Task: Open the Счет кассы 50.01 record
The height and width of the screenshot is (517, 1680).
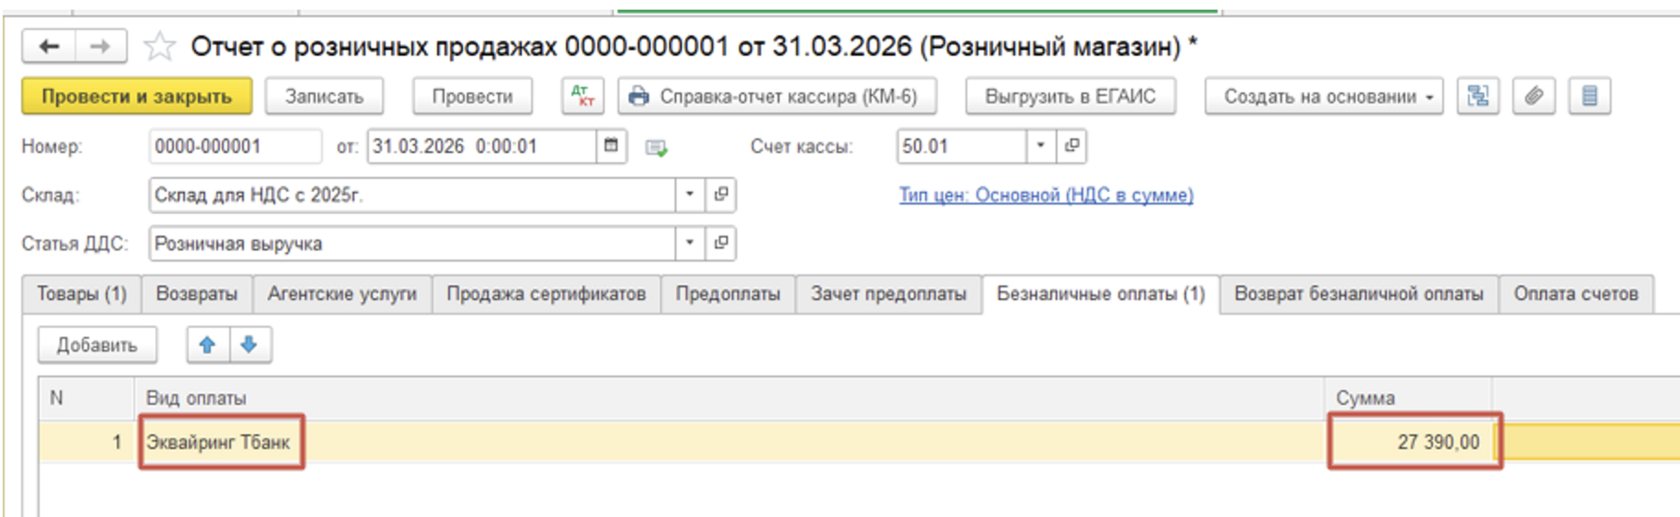Action: [1072, 146]
